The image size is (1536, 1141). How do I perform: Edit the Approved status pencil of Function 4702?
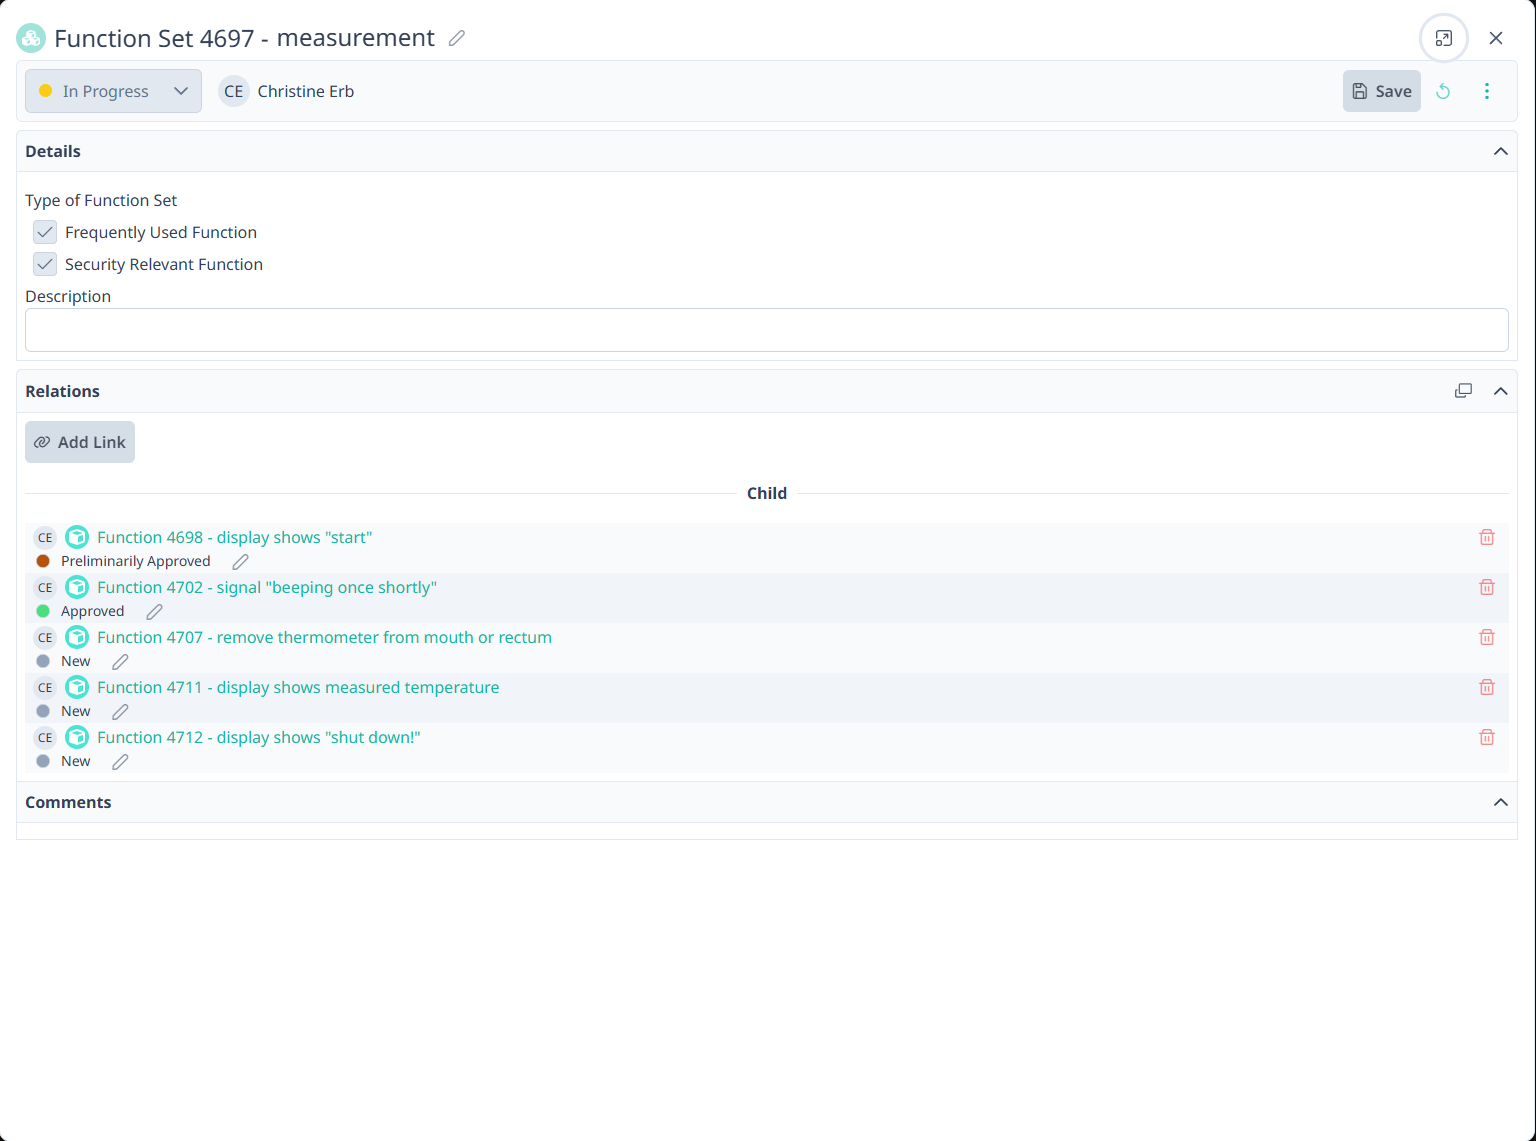[154, 612]
